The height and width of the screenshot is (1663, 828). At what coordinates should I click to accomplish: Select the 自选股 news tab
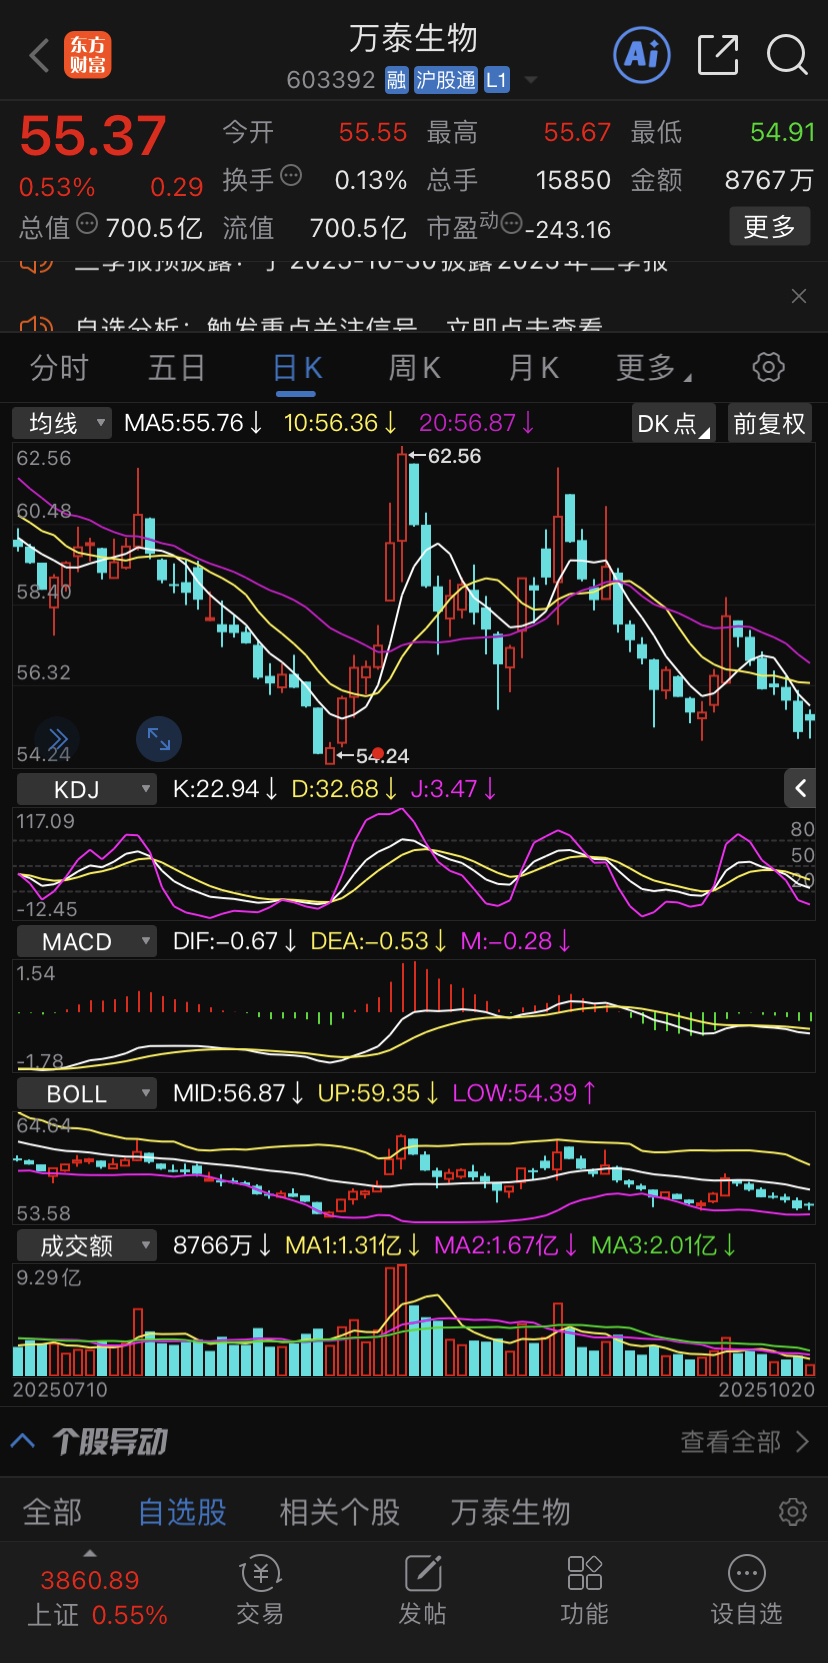click(x=182, y=1512)
